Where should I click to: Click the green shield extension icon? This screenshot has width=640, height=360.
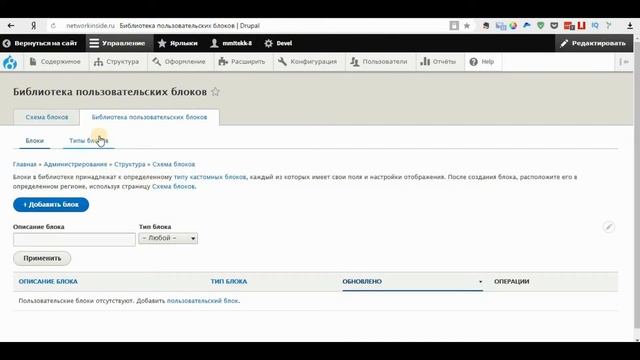pyautogui.click(x=540, y=26)
